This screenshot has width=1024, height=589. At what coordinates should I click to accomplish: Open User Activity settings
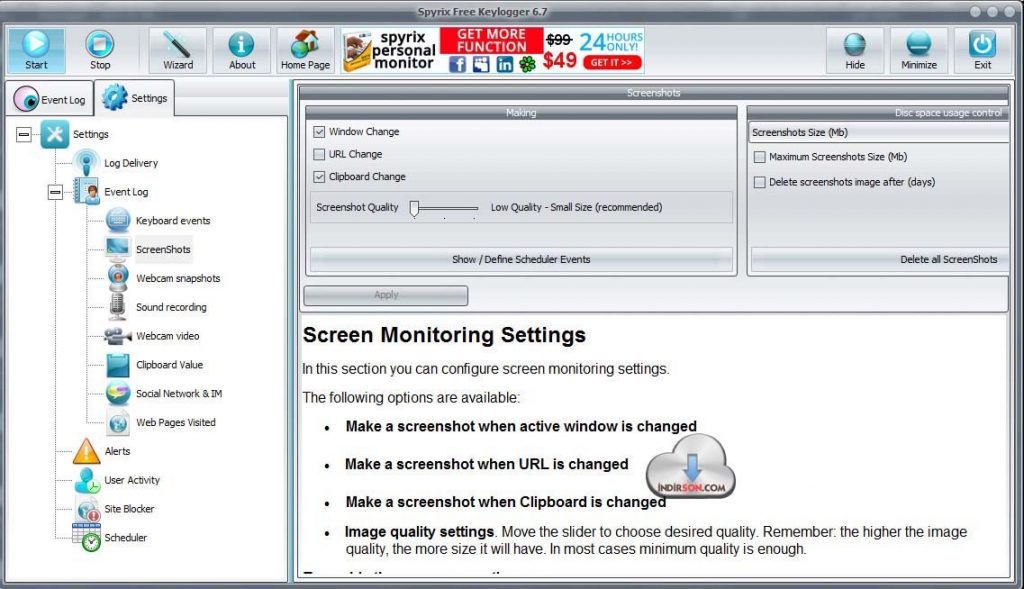[132, 480]
